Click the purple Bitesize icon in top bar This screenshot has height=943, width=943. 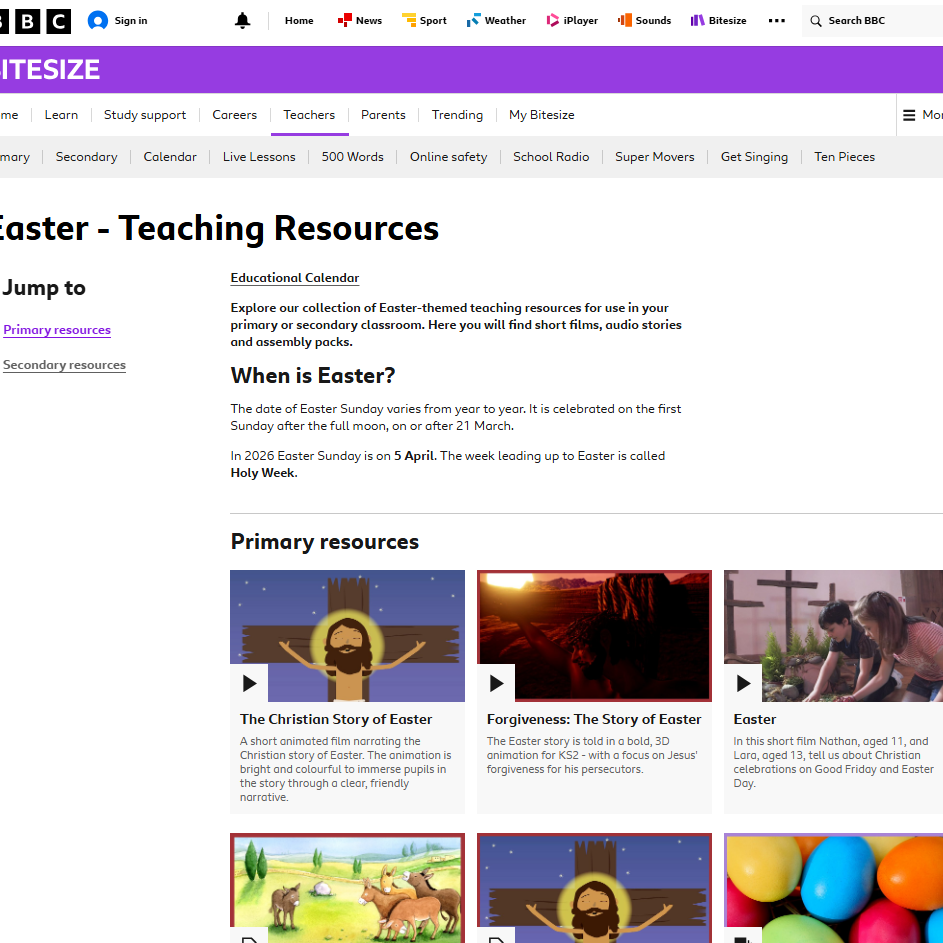[698, 20]
